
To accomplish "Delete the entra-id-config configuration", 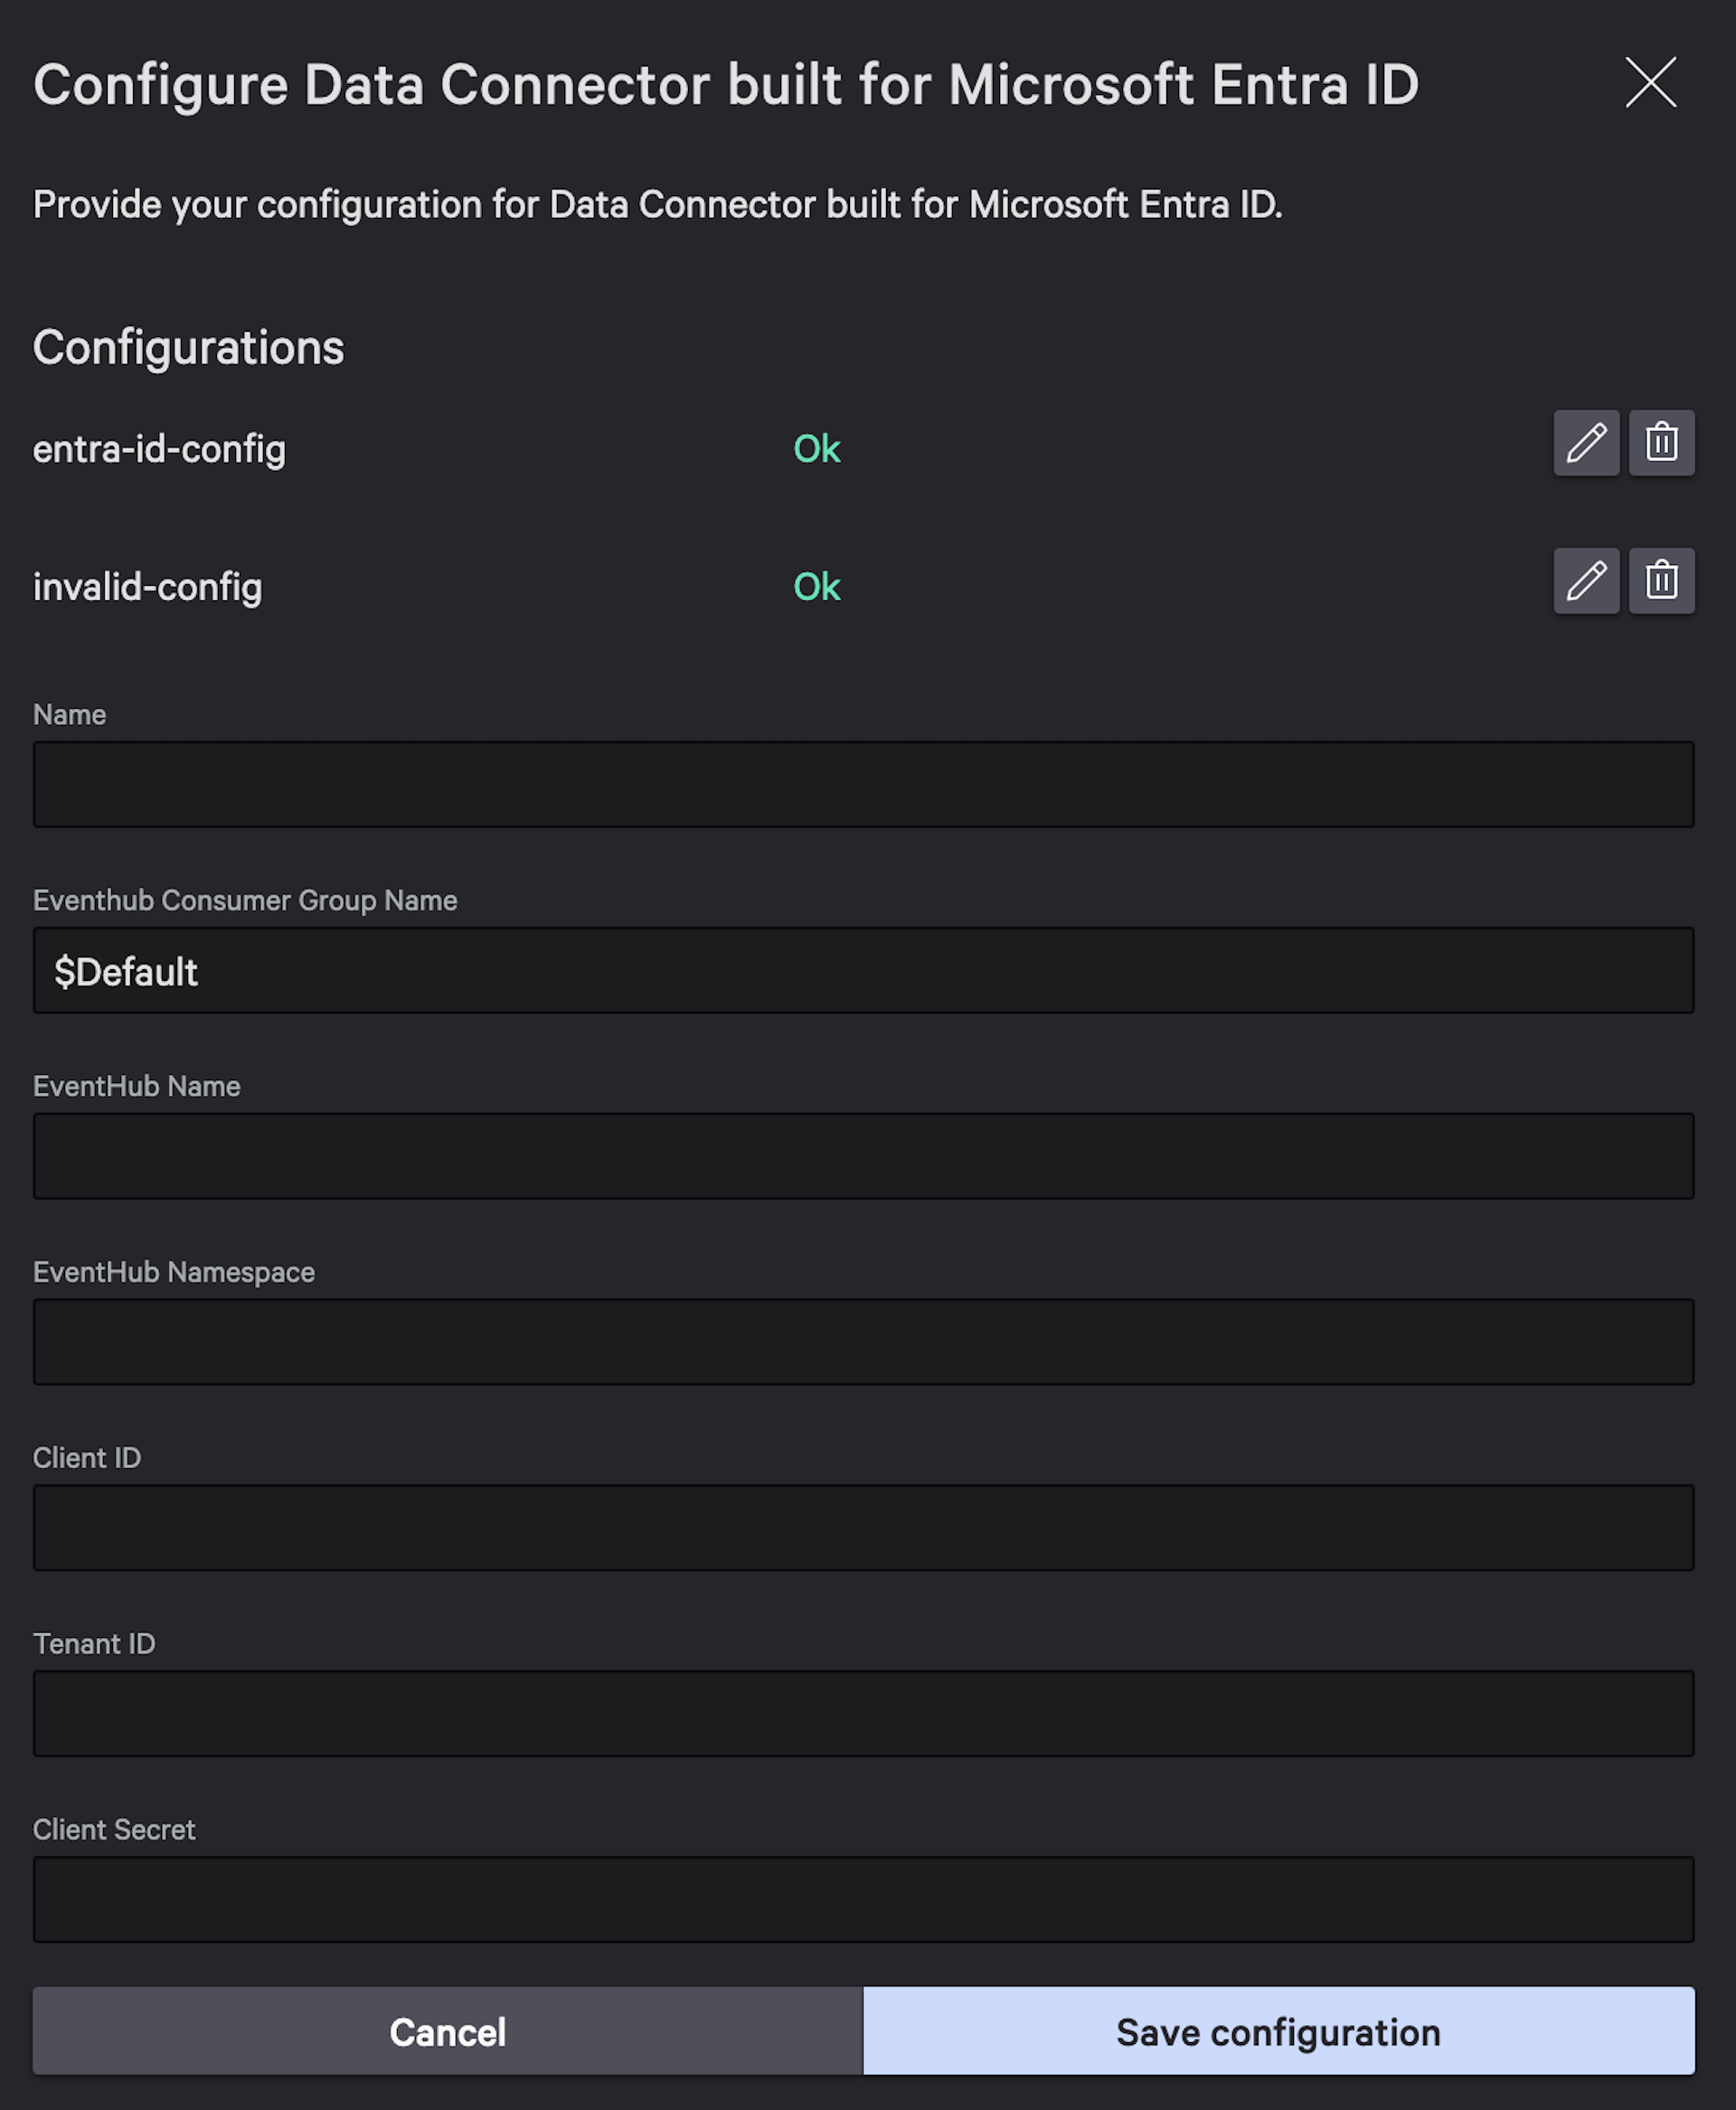I will pyautogui.click(x=1661, y=443).
